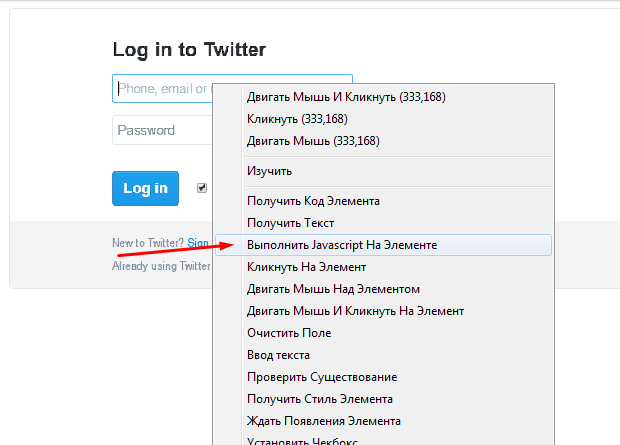The width and height of the screenshot is (620, 445).
Task: Click 'Already using Twitter' text
Action: point(161,266)
